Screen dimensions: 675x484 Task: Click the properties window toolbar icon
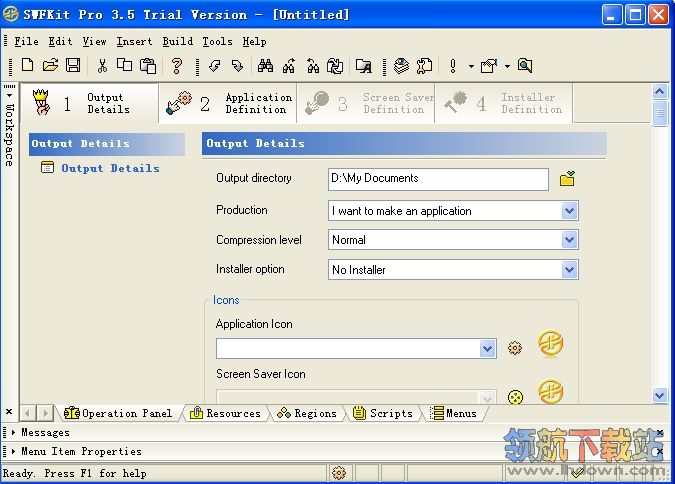(x=489, y=66)
